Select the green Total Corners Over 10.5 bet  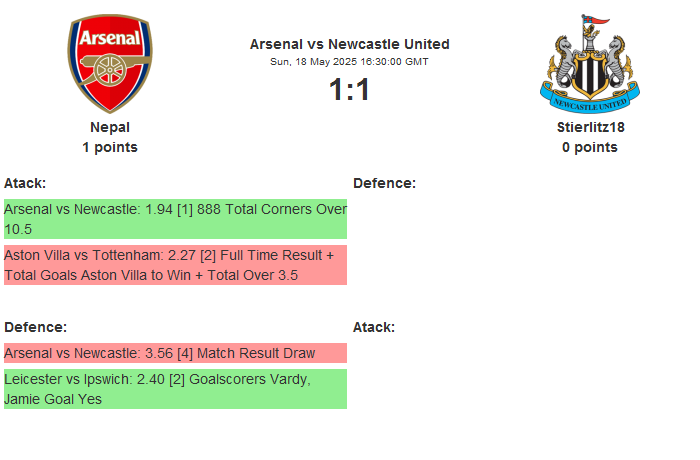coord(175,219)
